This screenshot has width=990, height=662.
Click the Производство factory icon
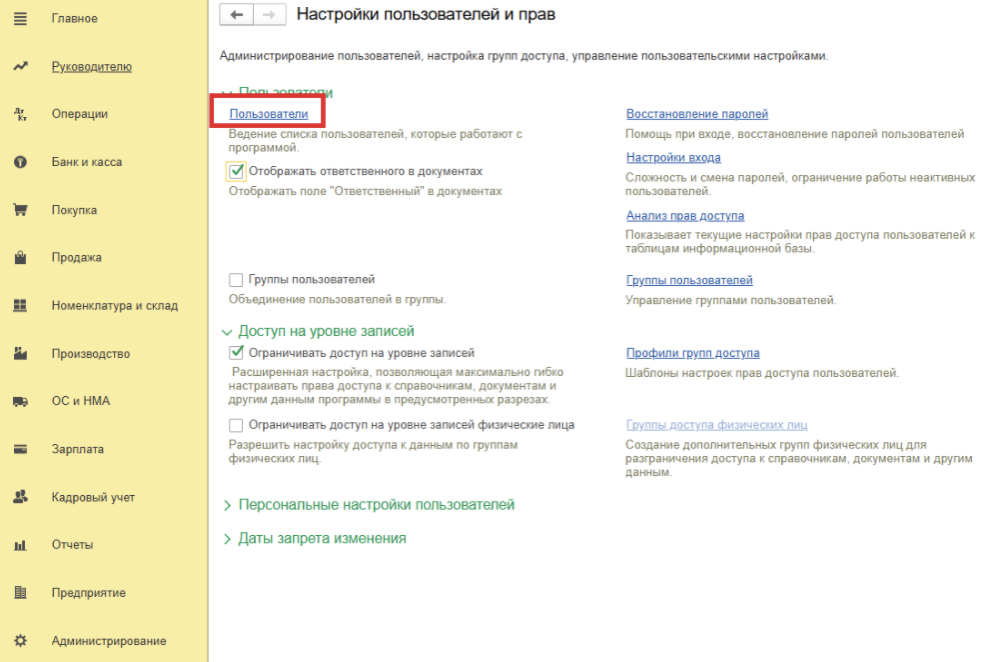point(20,354)
